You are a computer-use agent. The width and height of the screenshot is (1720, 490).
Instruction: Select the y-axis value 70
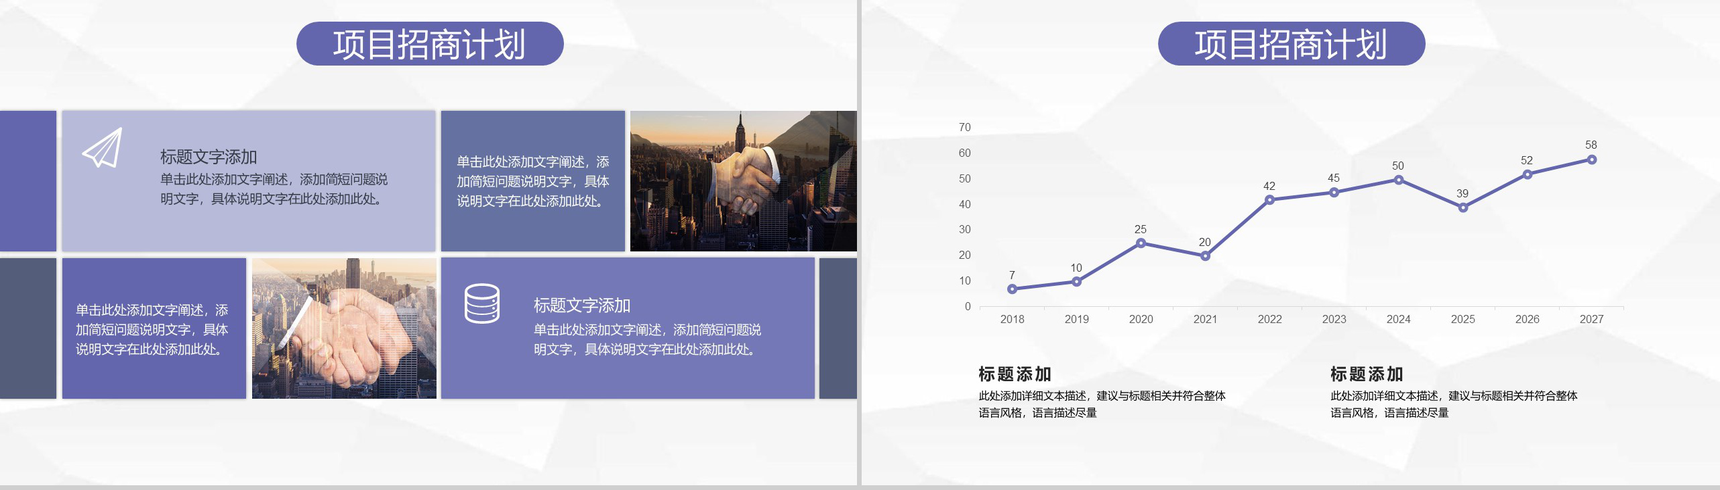(965, 127)
